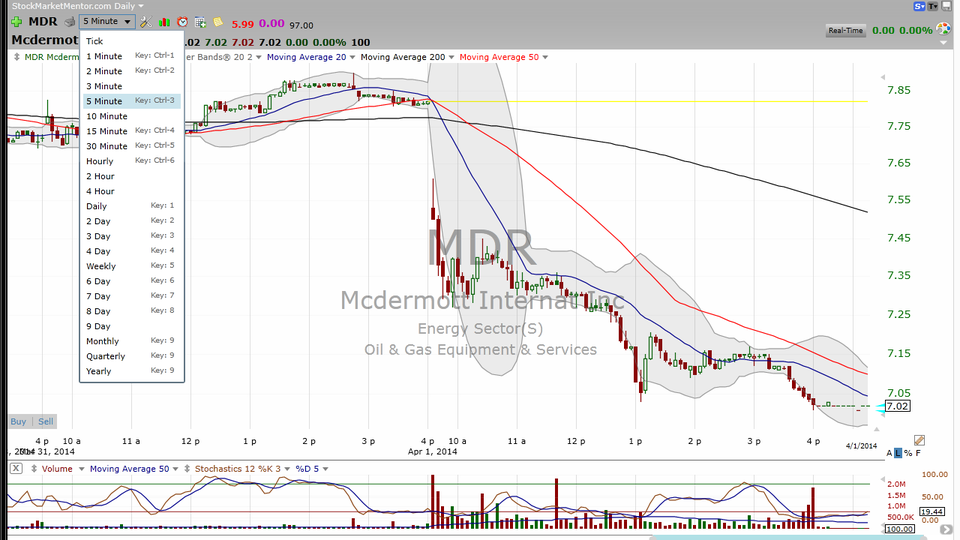Screen dimensions: 960x540
Task: Pick 7 Day timeframe
Action: pos(132,296)
